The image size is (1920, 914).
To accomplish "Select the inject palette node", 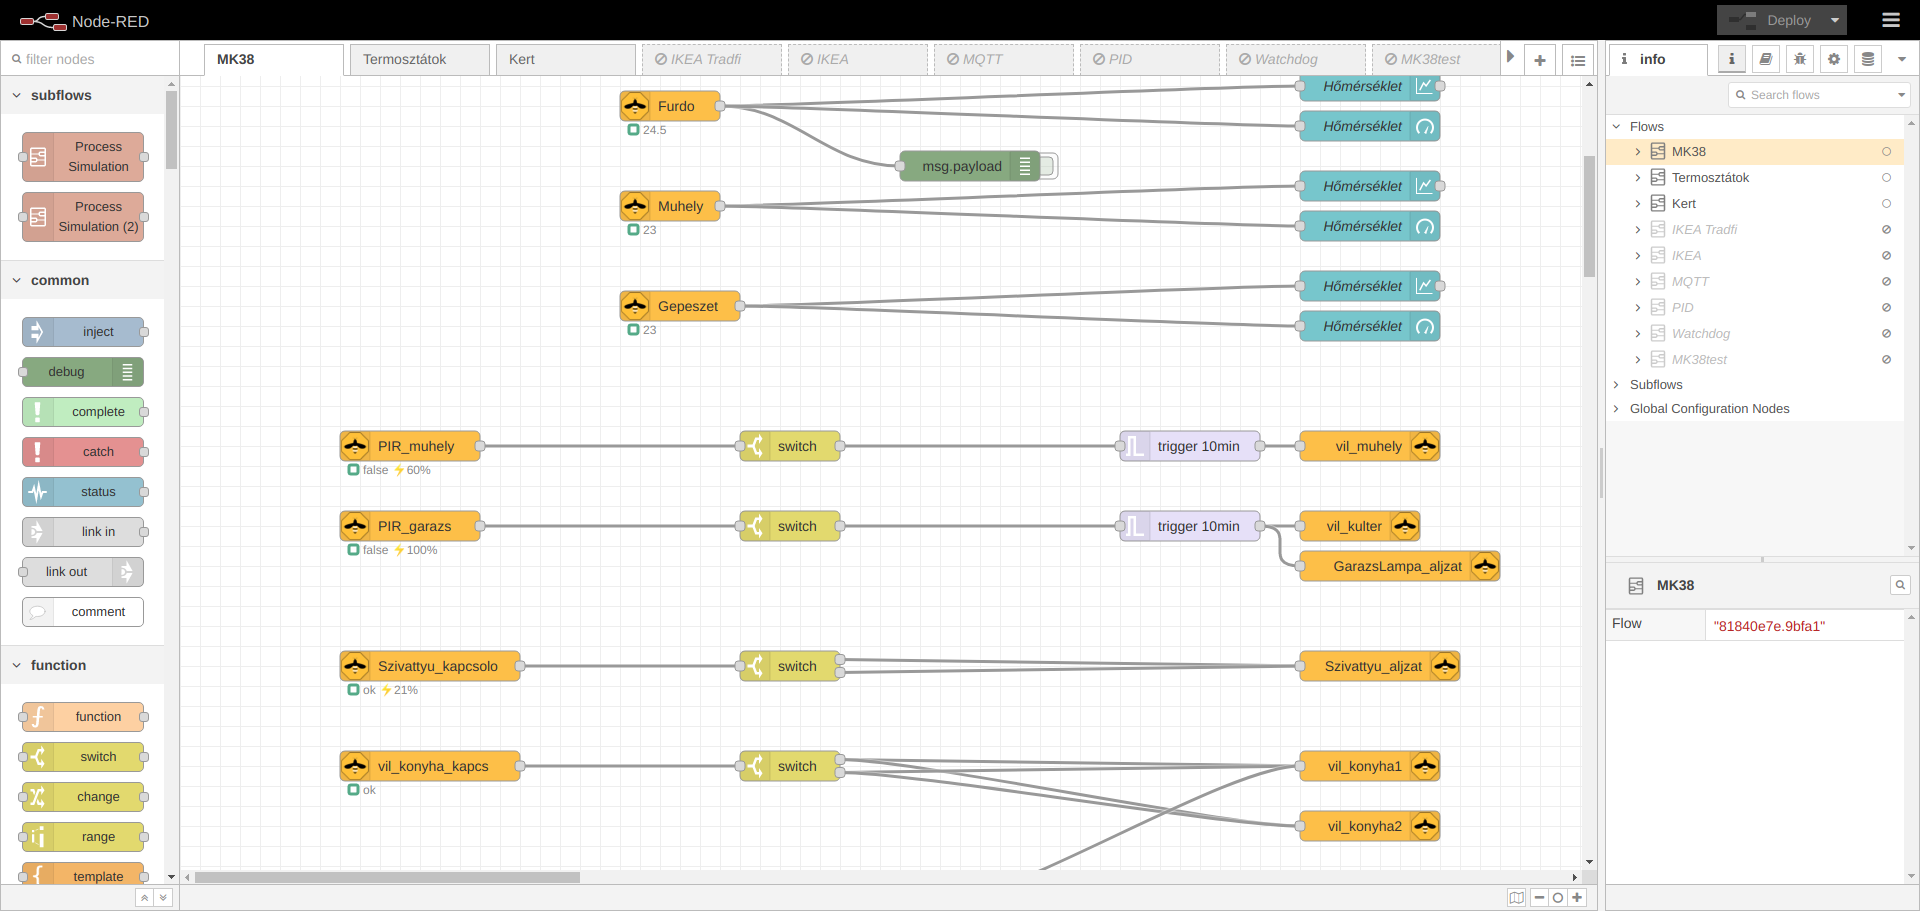I will 83,332.
